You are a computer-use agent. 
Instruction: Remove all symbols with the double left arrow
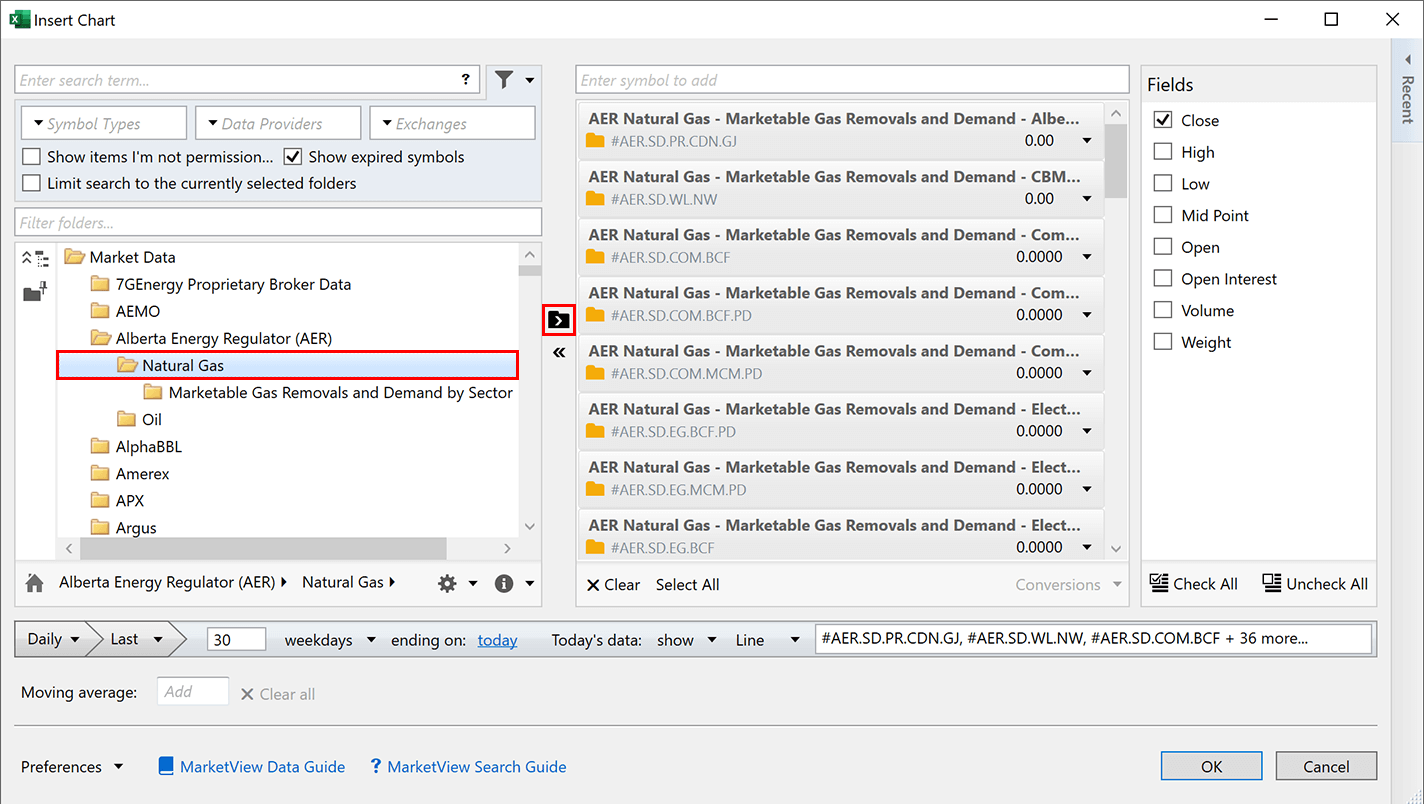pyautogui.click(x=559, y=352)
